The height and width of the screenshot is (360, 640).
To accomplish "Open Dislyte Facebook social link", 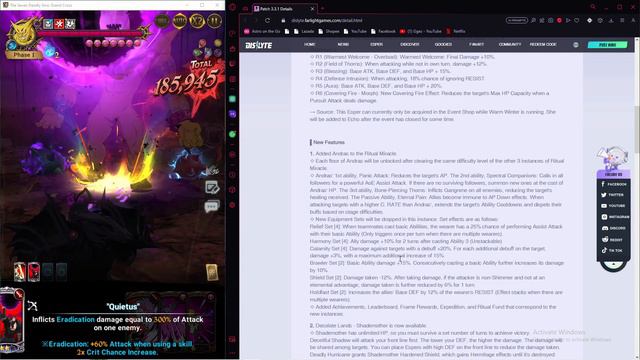I will pos(613,184).
